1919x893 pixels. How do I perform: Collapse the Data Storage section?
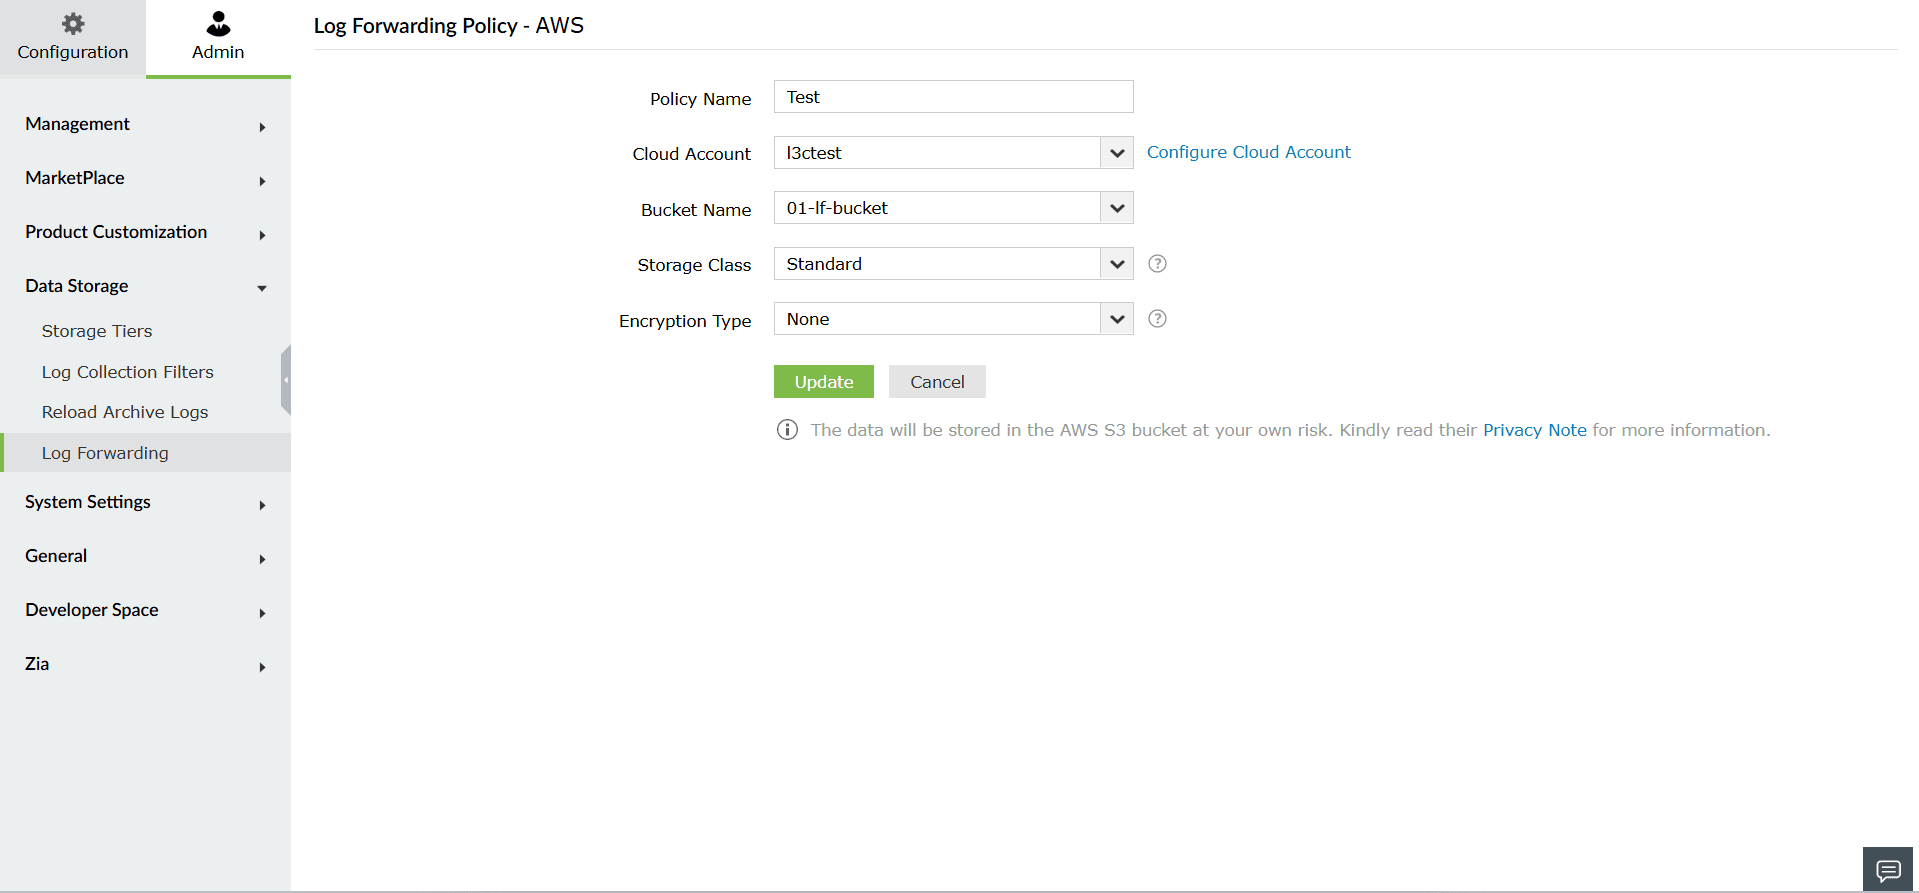(145, 286)
